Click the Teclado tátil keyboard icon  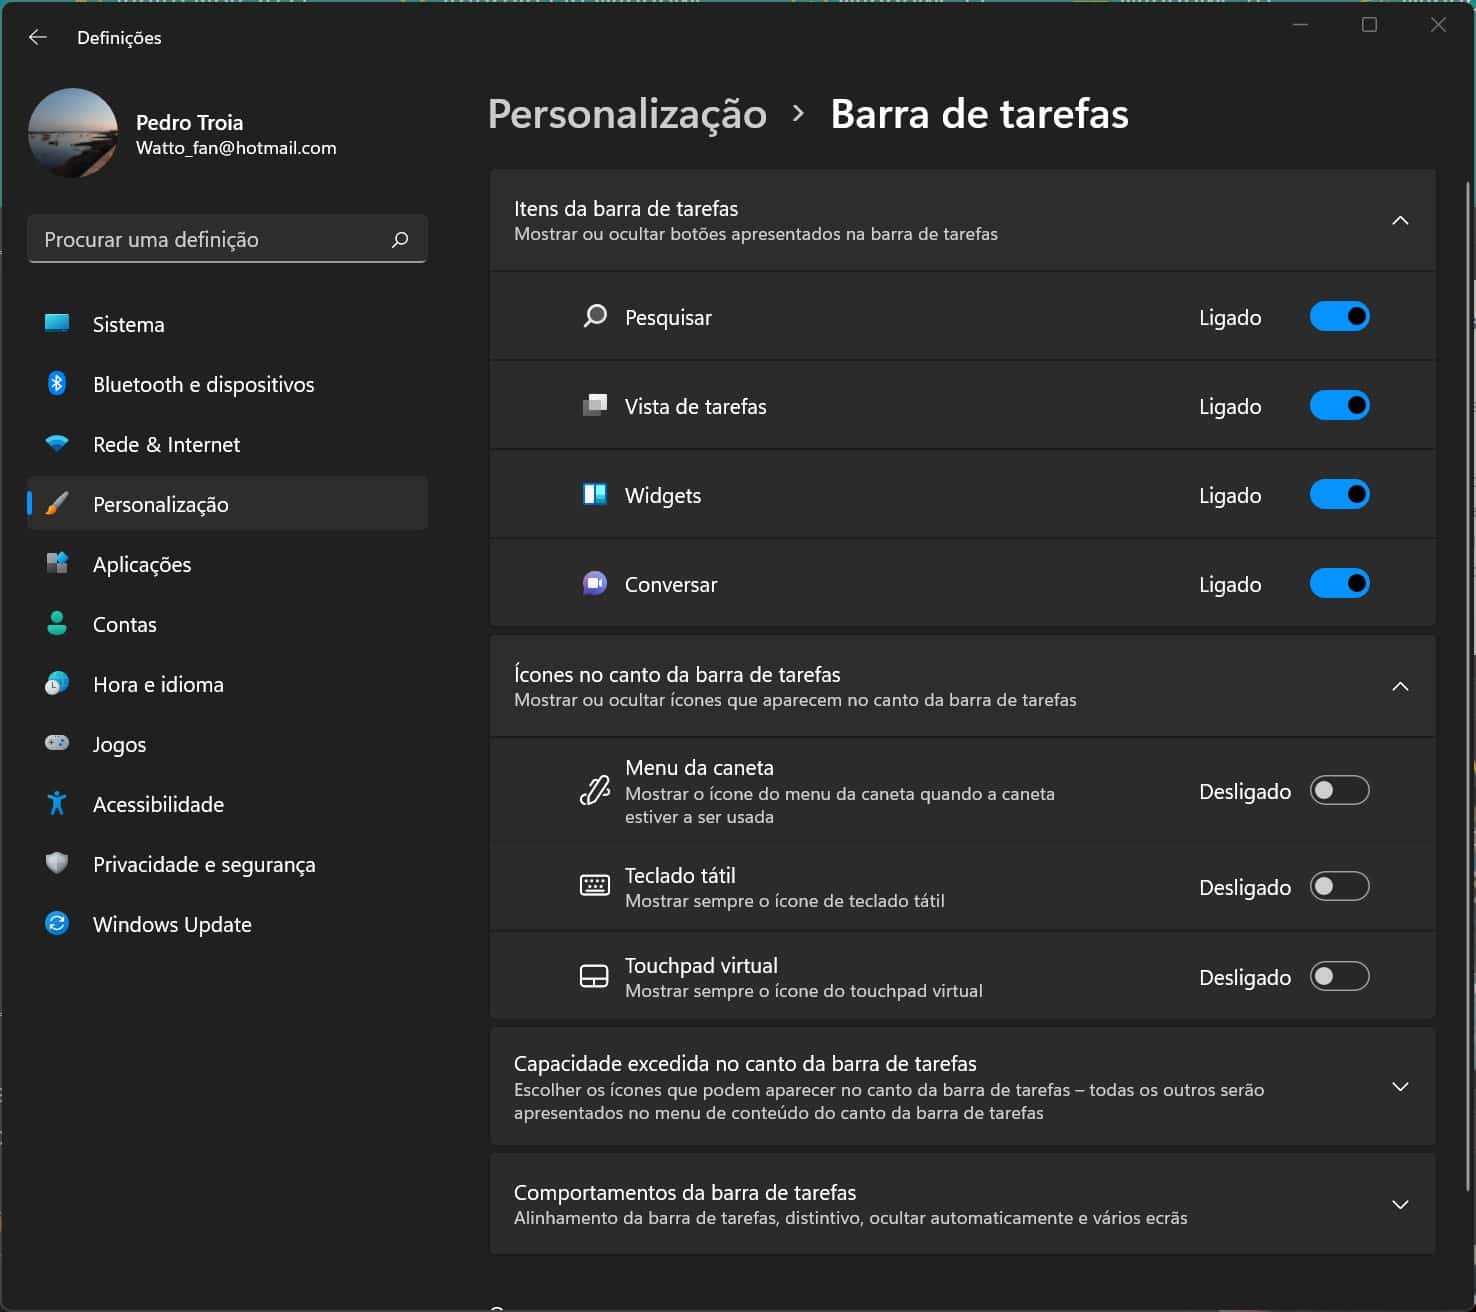pos(595,886)
